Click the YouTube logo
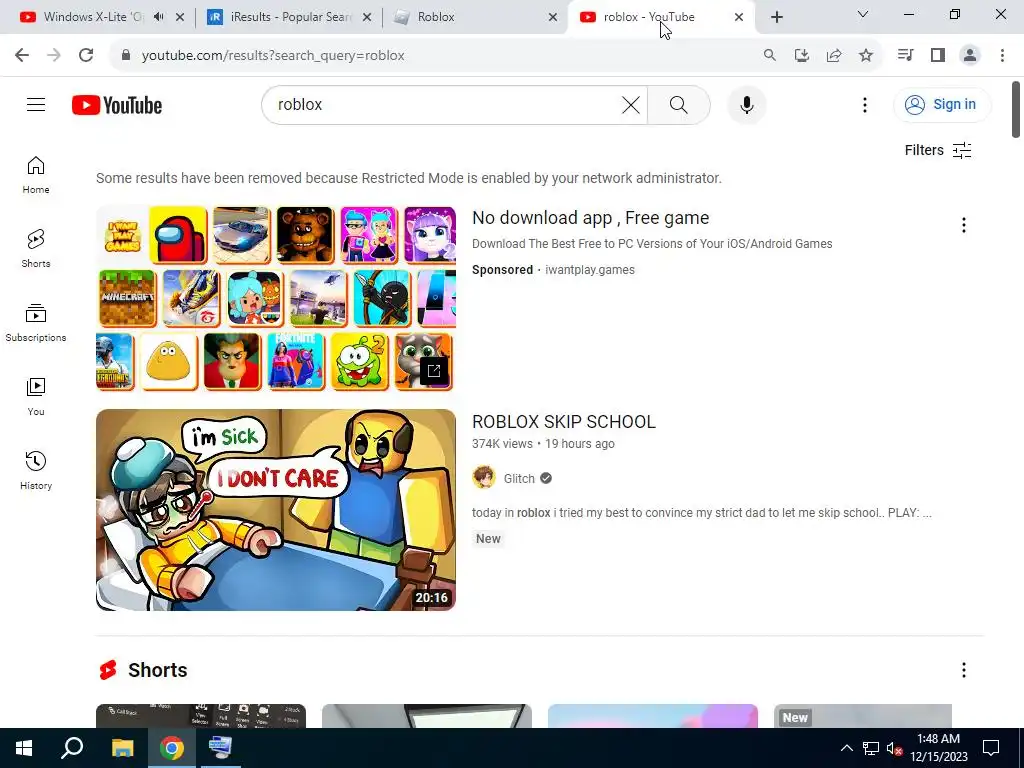 click(x=117, y=105)
